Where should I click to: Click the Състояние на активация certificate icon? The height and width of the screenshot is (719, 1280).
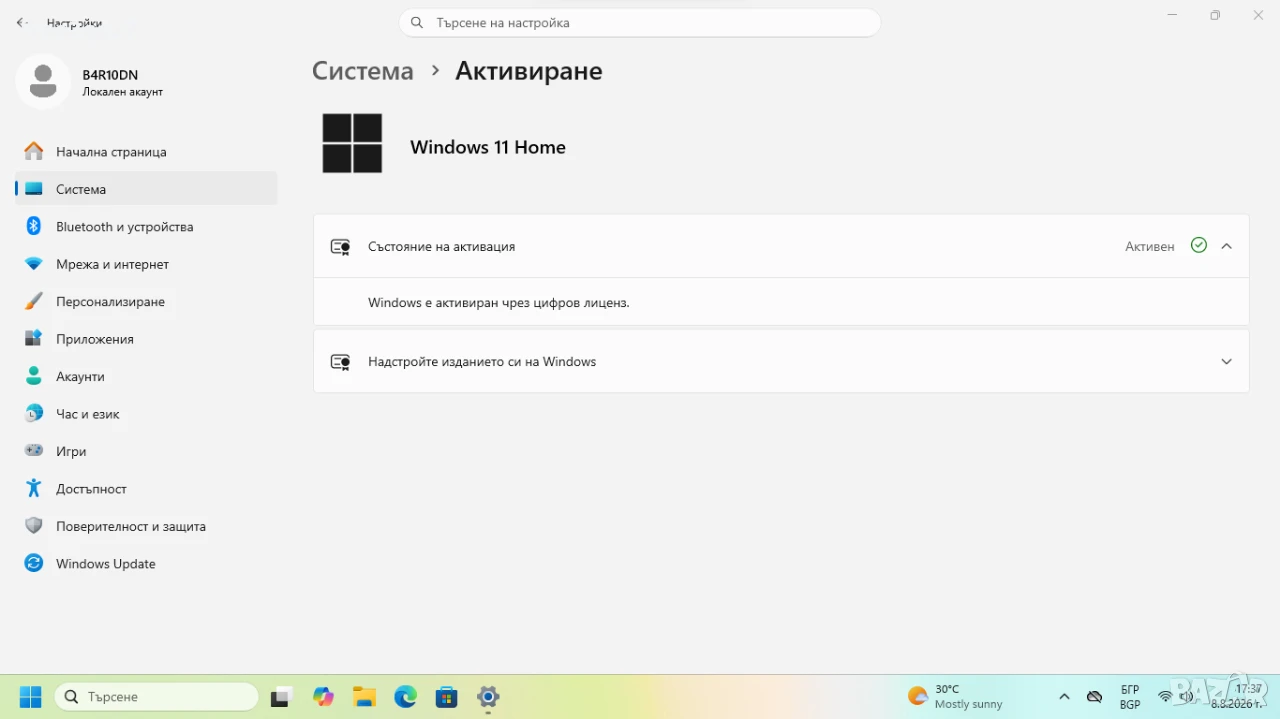tap(341, 247)
